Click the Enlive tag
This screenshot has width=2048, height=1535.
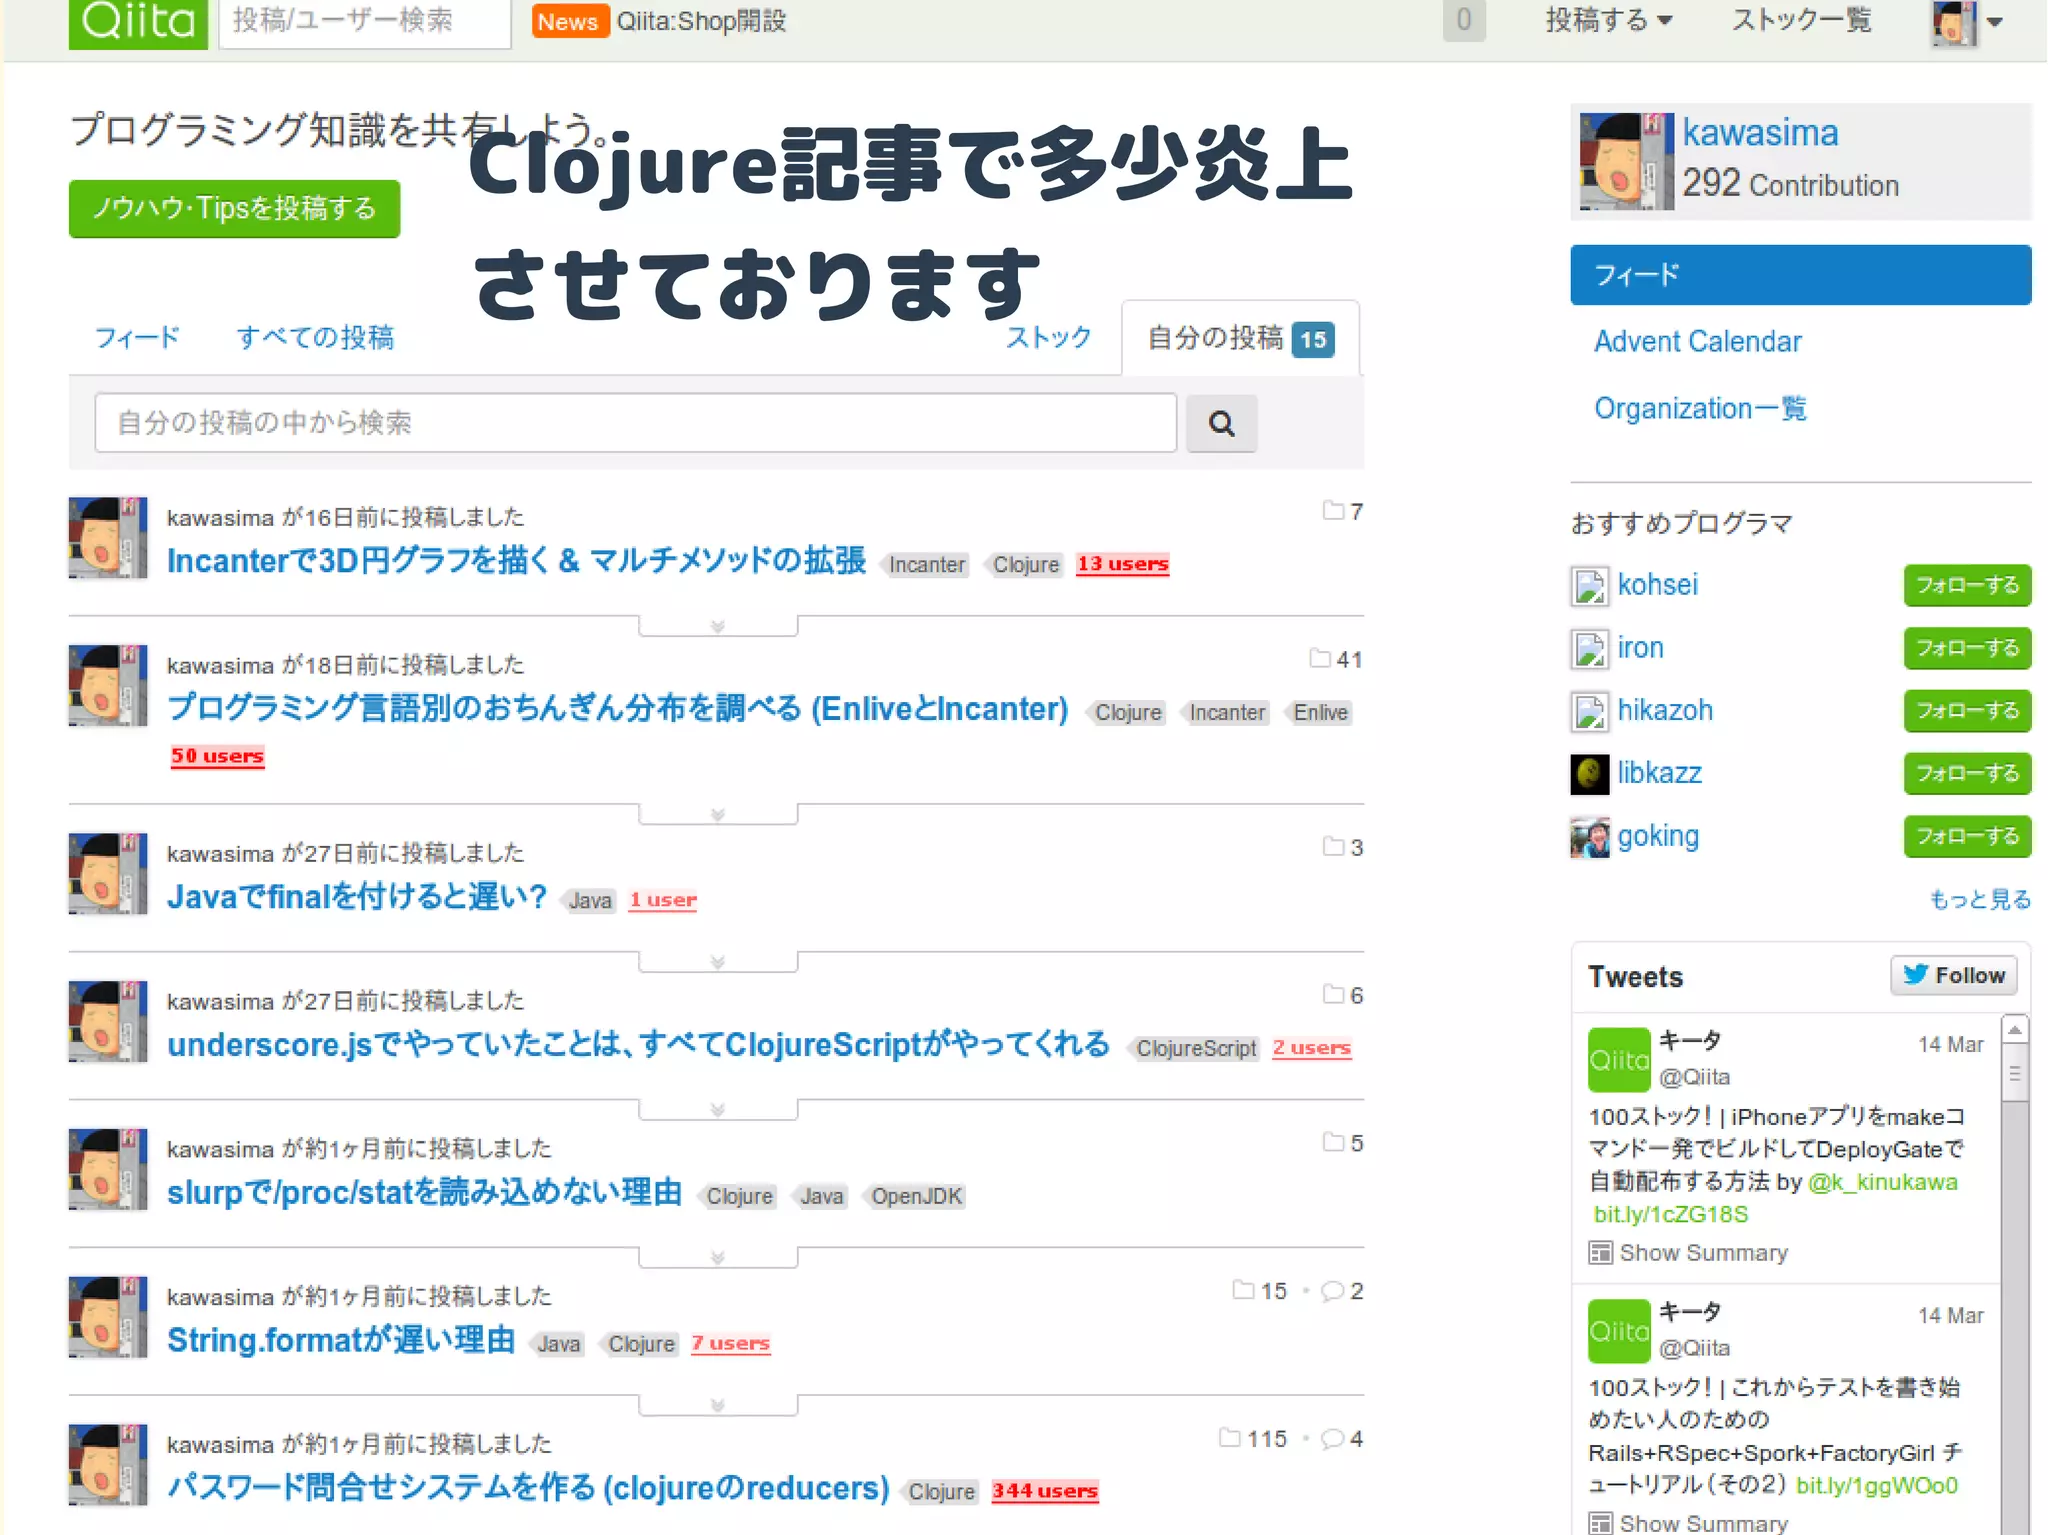[1320, 712]
